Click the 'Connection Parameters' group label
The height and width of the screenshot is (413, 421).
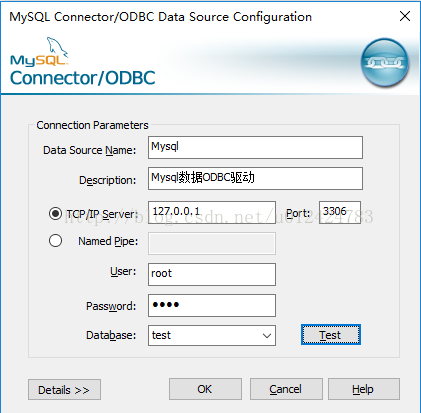click(92, 125)
